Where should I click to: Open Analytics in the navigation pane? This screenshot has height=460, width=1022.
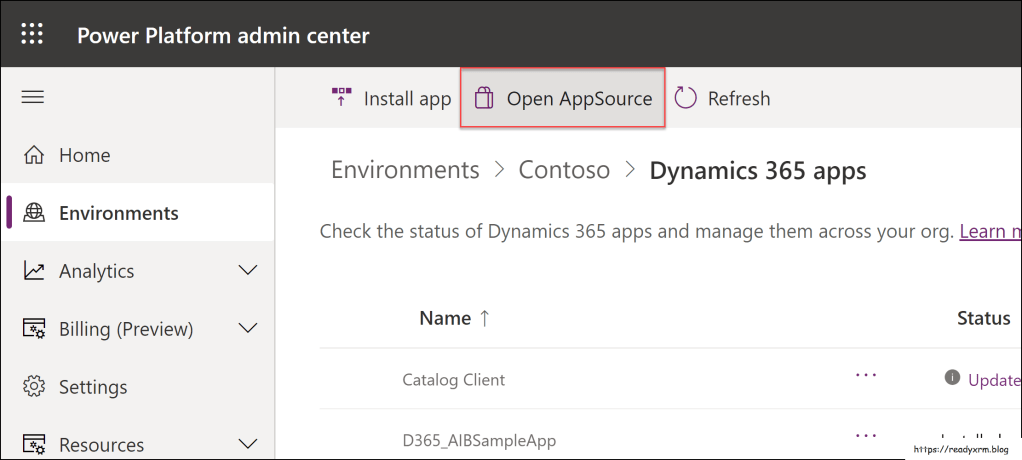tap(96, 271)
